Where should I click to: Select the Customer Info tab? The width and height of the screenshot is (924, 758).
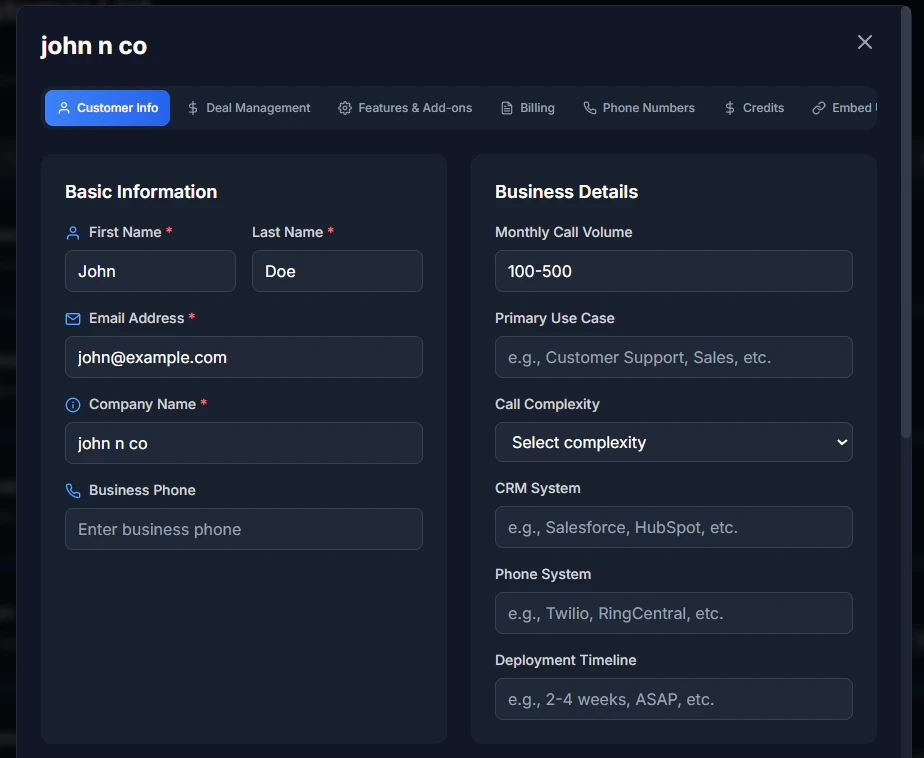point(107,107)
